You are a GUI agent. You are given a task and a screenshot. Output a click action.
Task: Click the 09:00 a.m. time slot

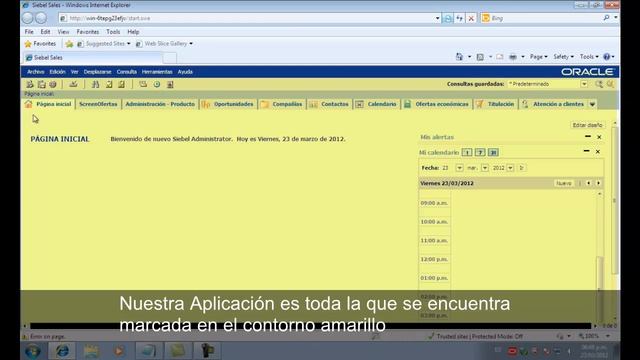pos(434,203)
